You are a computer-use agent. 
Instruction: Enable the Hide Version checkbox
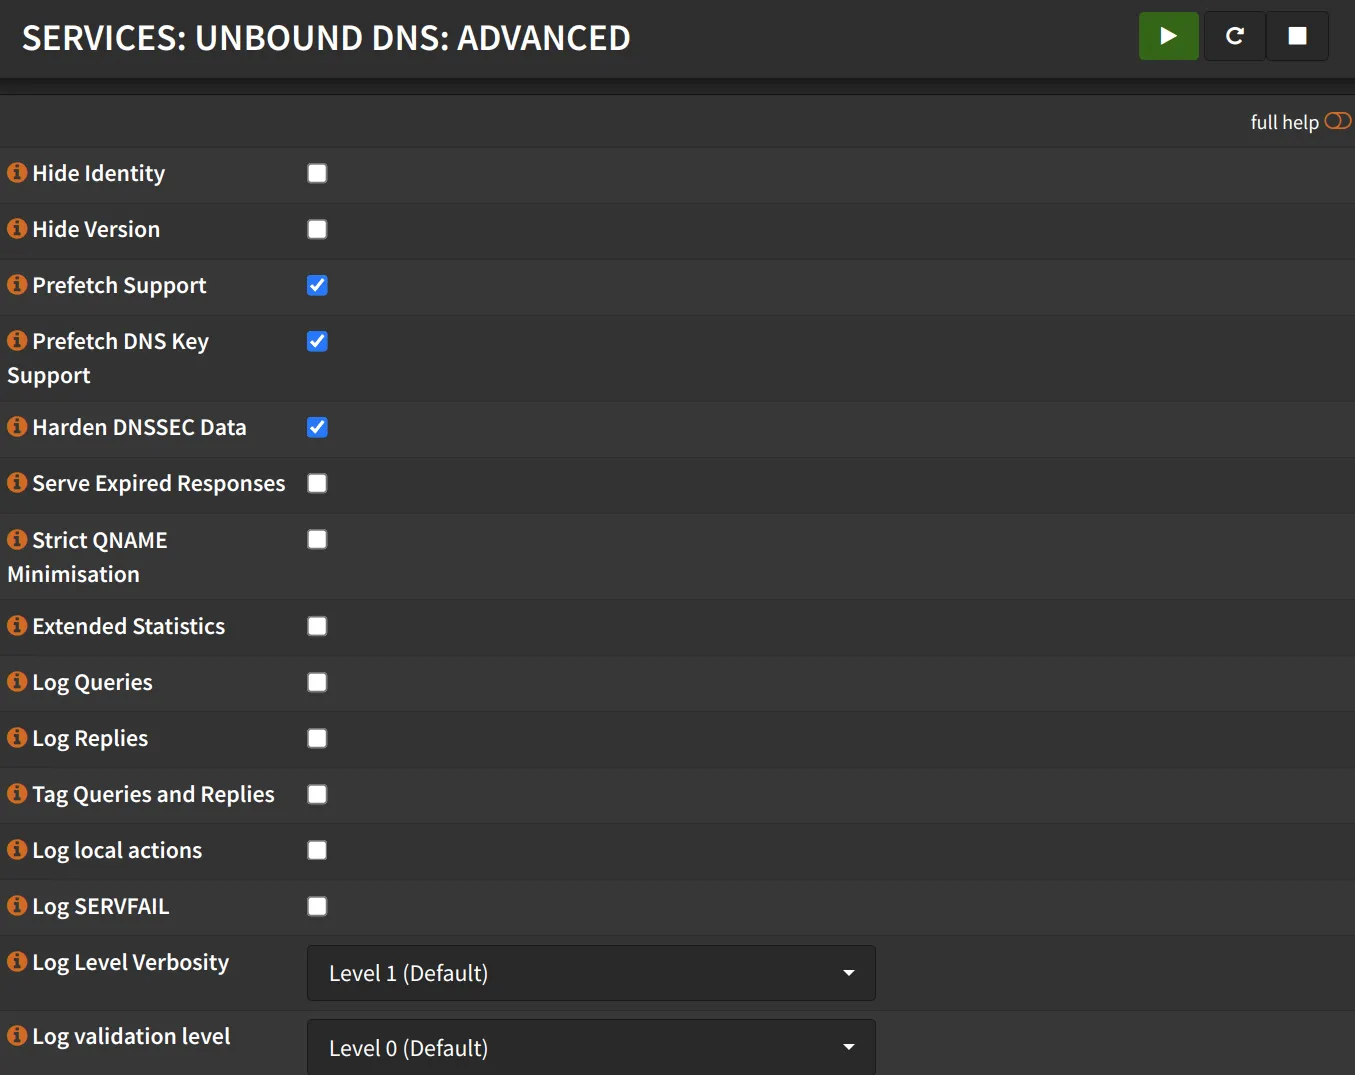[317, 229]
